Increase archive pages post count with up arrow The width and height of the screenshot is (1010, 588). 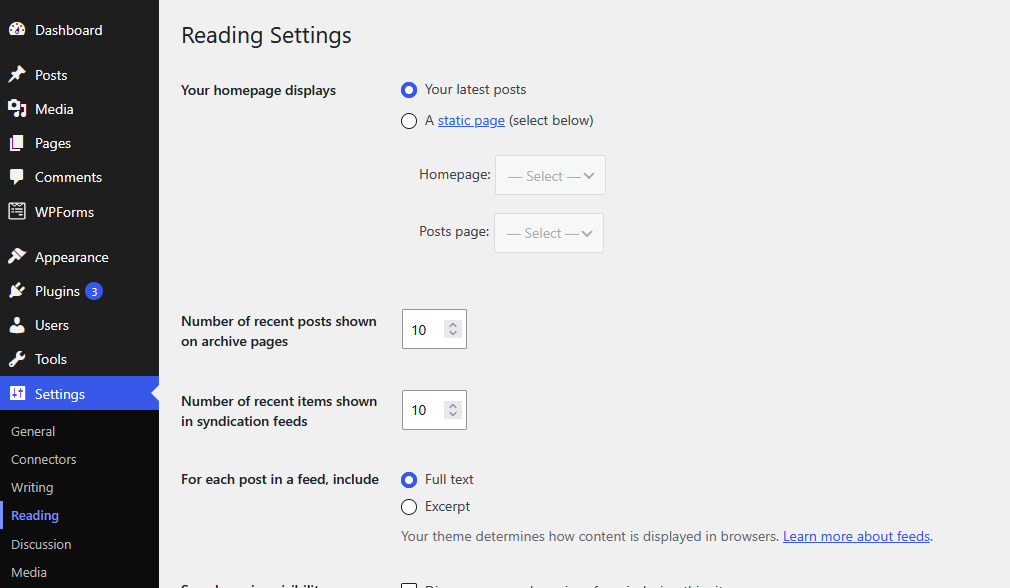[453, 325]
